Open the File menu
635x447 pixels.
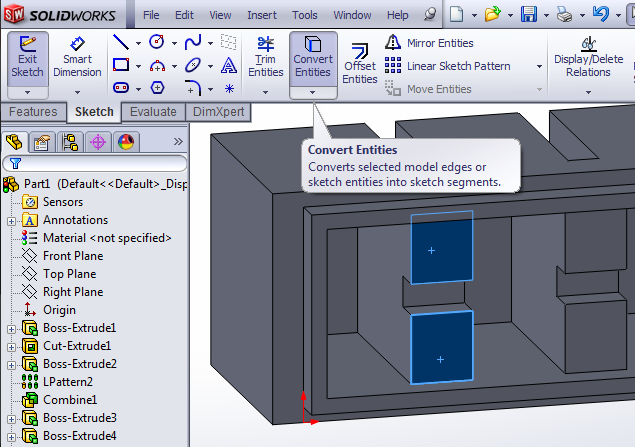151,15
